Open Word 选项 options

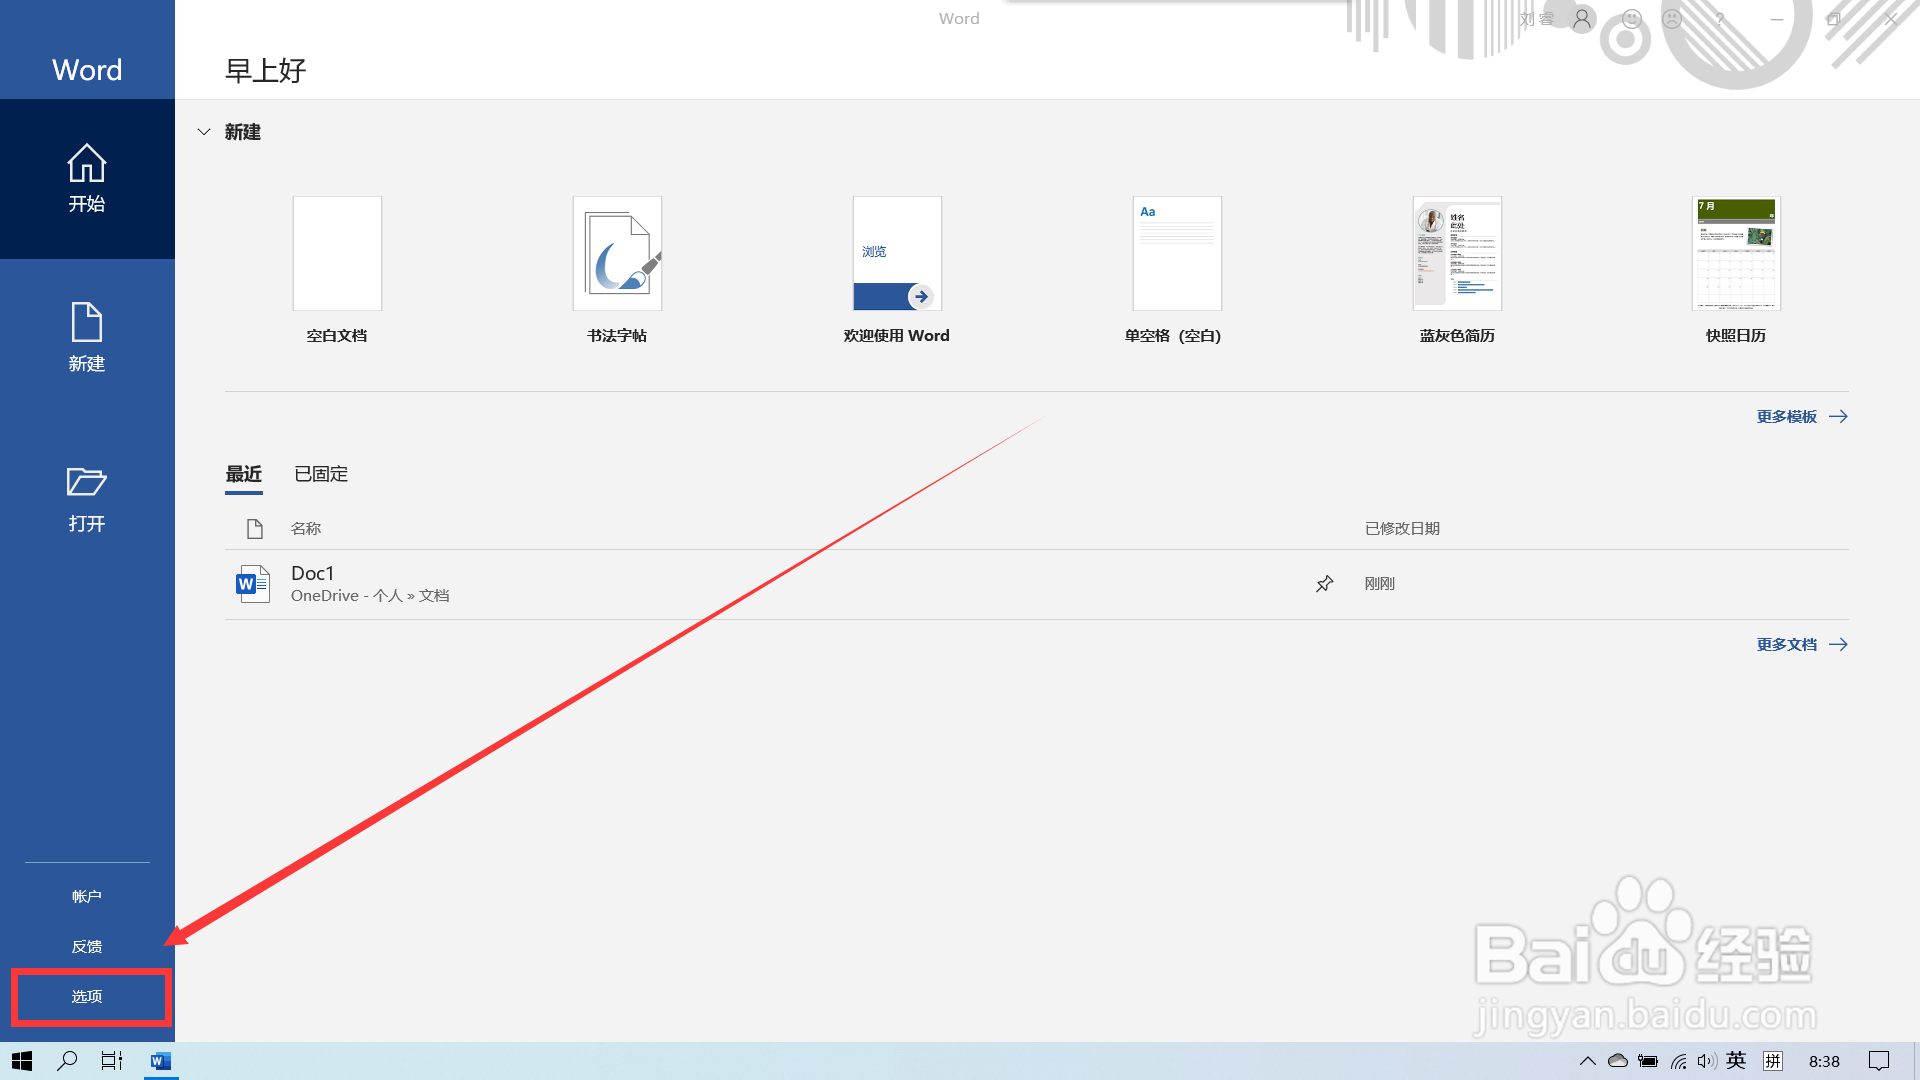pos(87,996)
